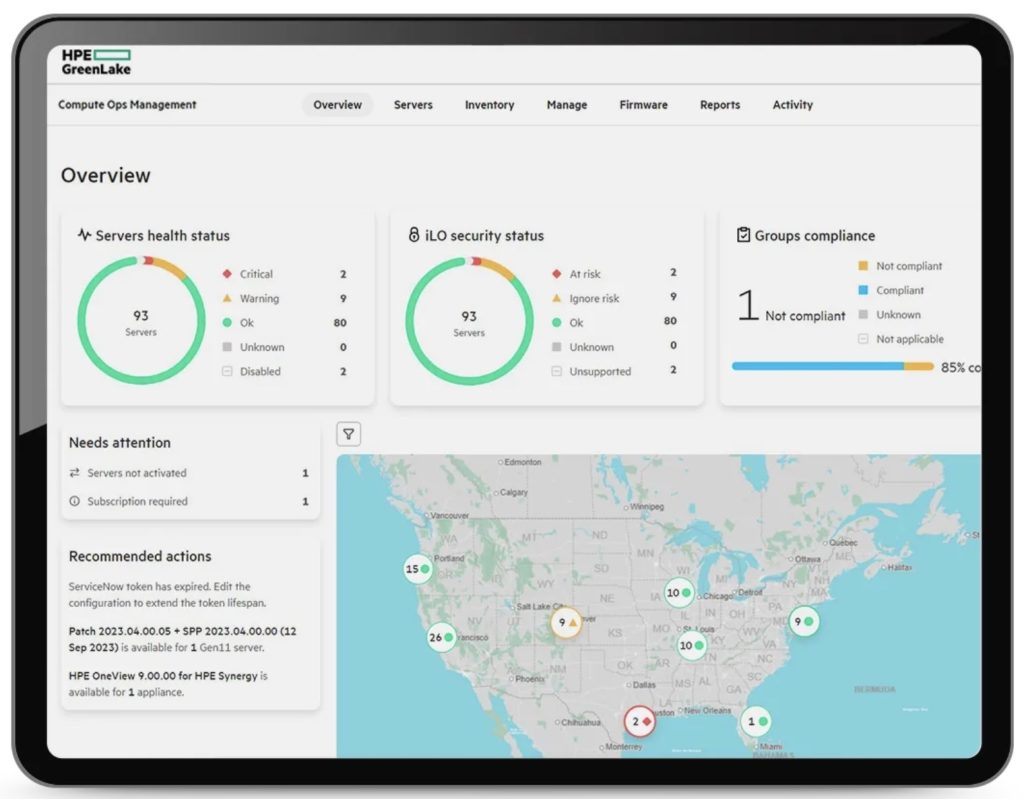Click the Chicago map cluster showing 10
This screenshot has width=1024, height=799.
pos(680,593)
